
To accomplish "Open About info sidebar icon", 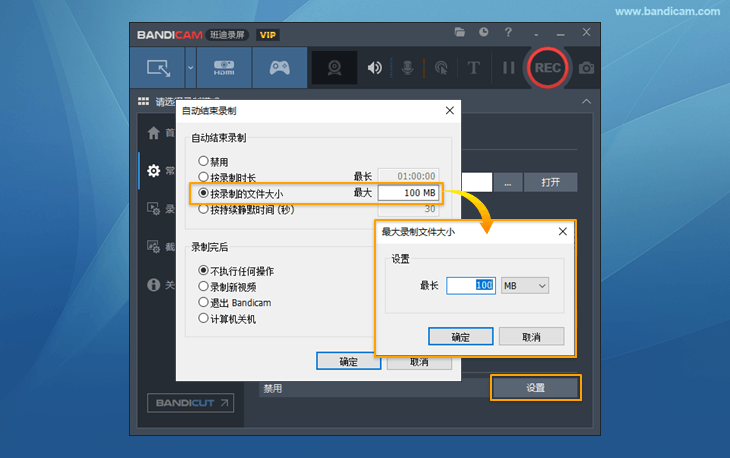I will click(x=154, y=284).
